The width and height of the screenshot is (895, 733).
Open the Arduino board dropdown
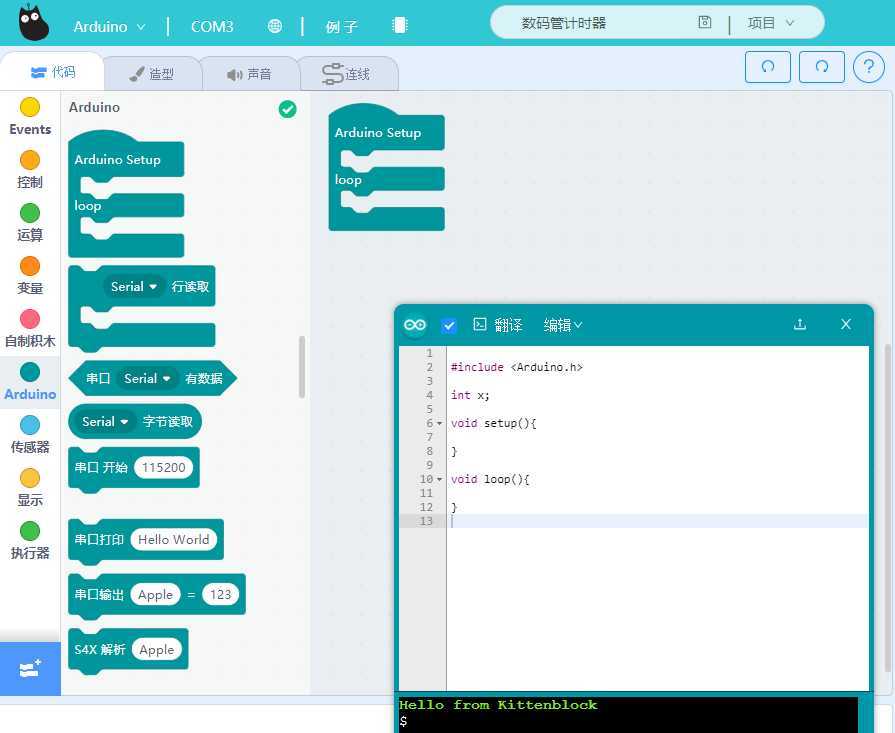[109, 26]
